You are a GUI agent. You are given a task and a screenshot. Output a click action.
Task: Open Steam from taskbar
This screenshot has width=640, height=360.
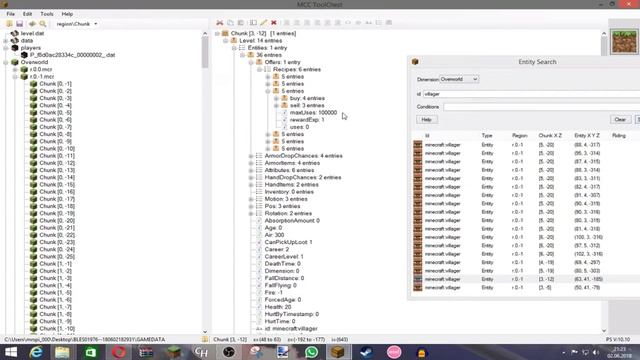[366, 352]
